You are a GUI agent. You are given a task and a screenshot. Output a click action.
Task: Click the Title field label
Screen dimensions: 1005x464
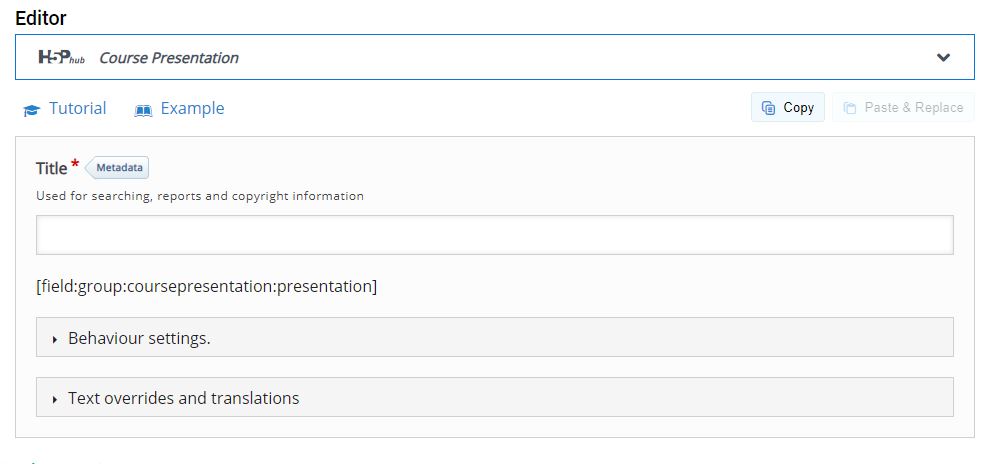51,169
